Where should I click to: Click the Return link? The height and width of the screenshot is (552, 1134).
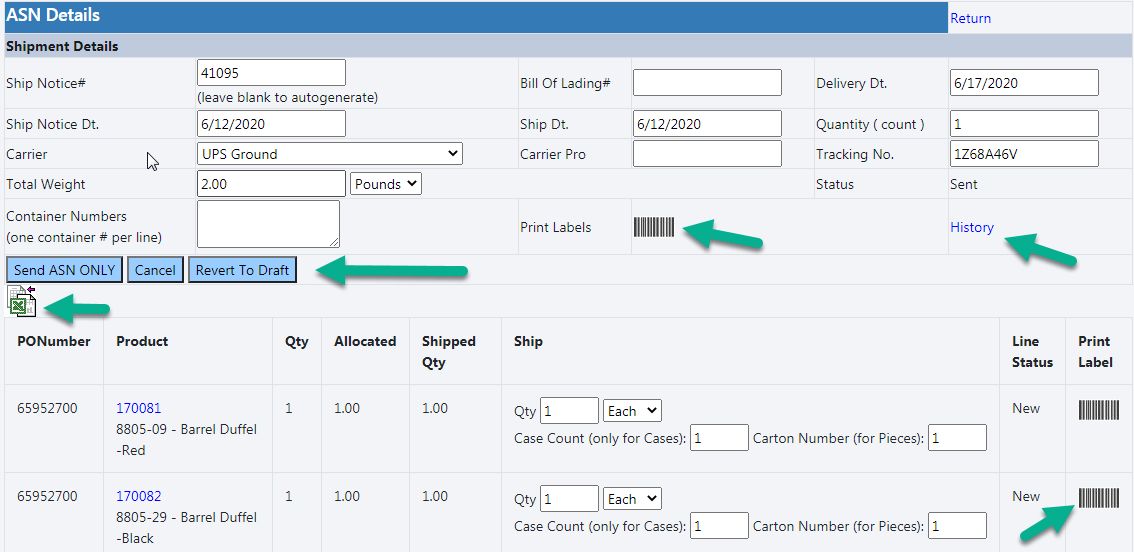tap(970, 18)
